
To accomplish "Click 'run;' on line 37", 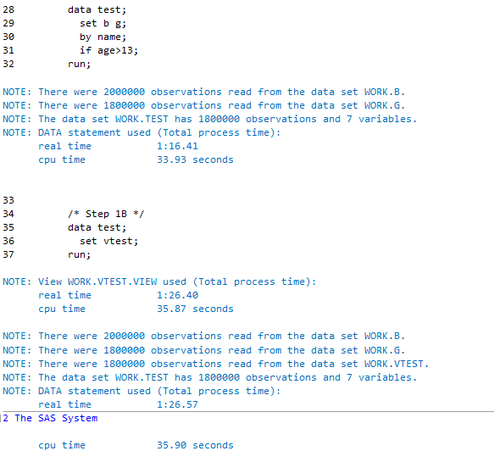I will click(x=79, y=255).
